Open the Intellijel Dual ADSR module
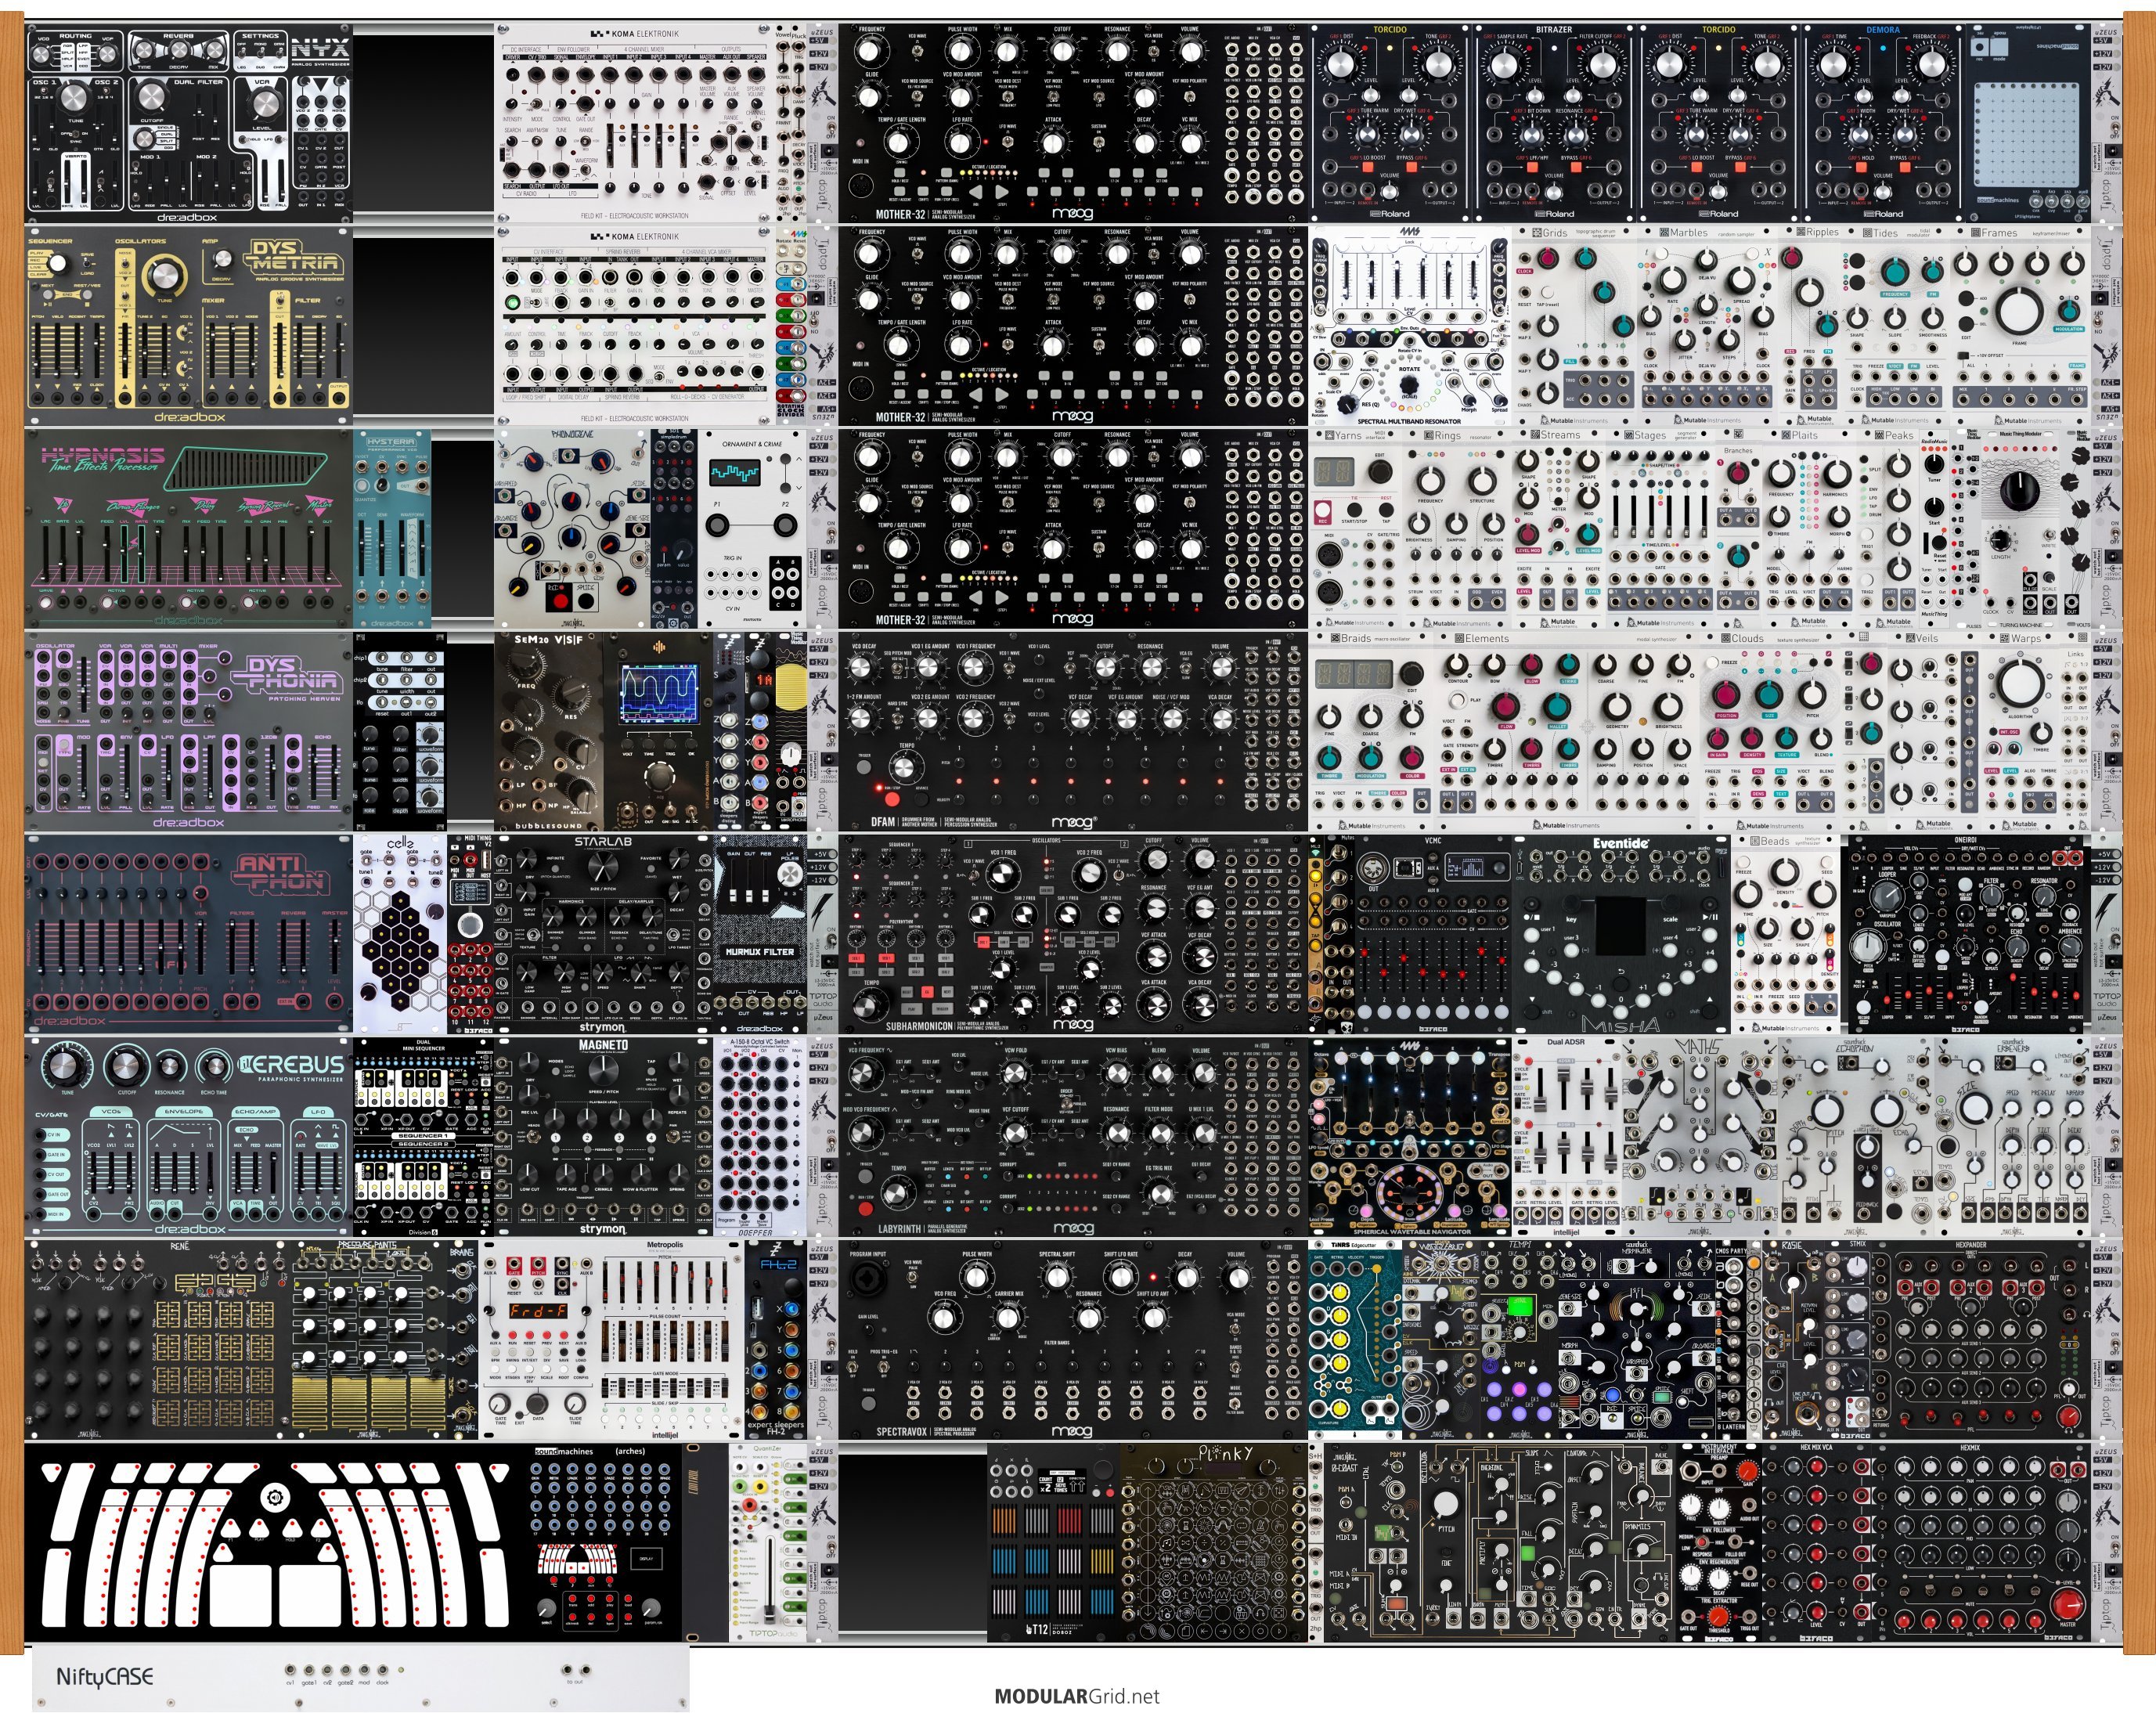This screenshot has width=2156, height=1713. [x=1567, y=1138]
